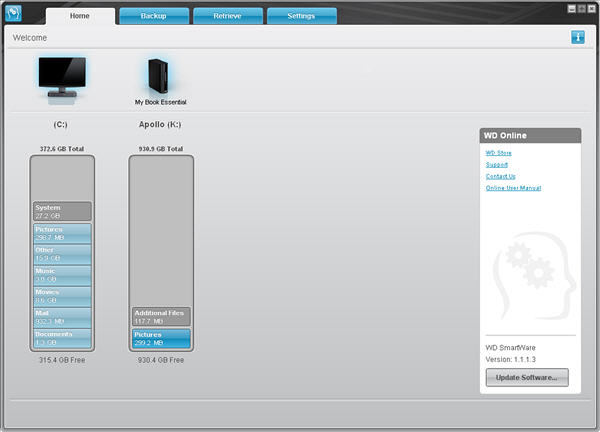
Task: Click the Update Software button
Action: (x=527, y=378)
